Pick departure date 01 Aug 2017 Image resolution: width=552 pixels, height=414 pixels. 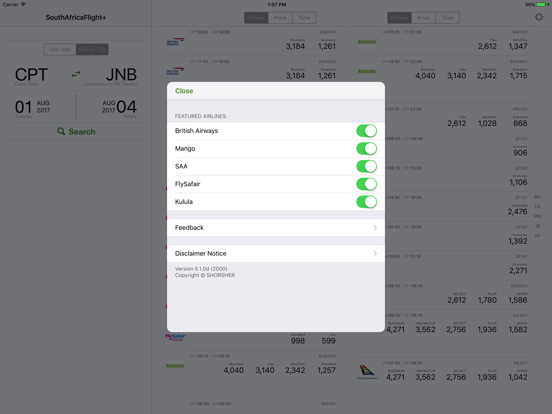(x=32, y=108)
